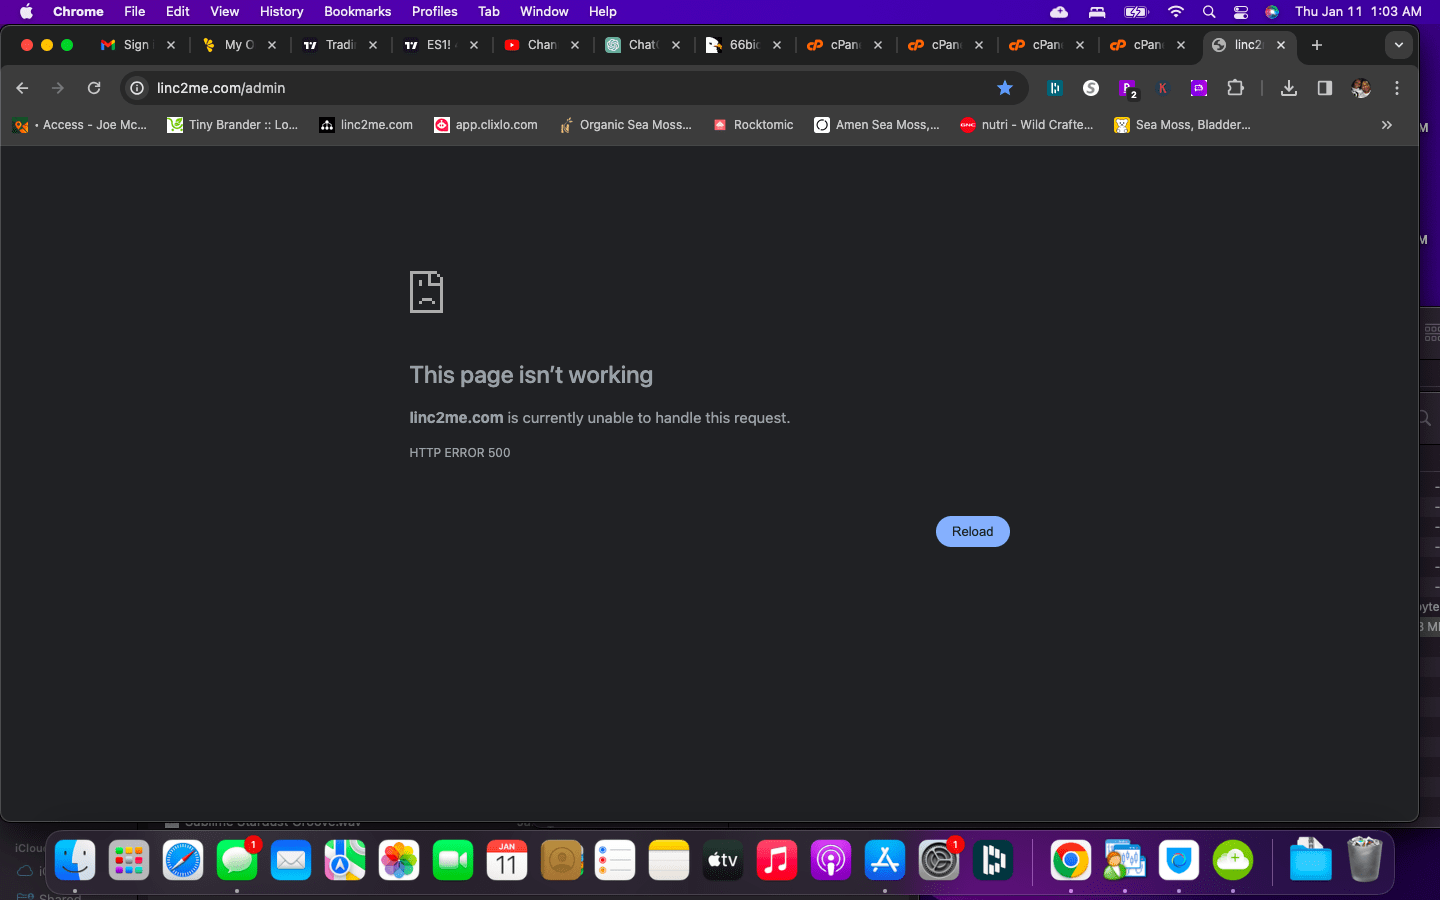This screenshot has width=1440, height=900.
Task: Open the History menu
Action: (281, 11)
